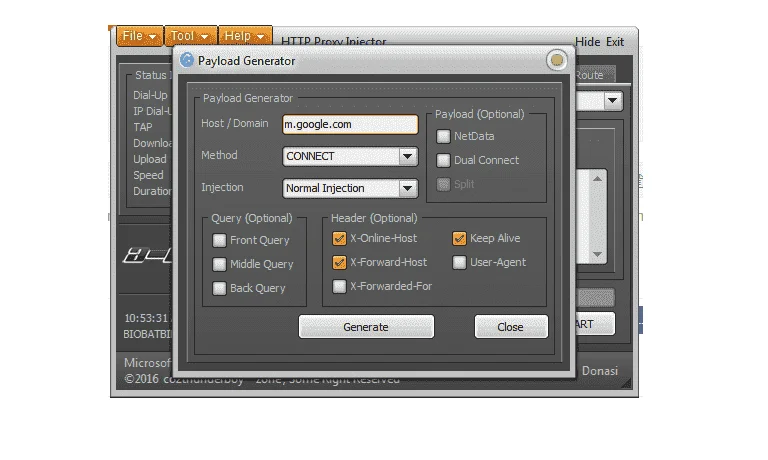Uncheck the X-Forward-Host checkbox

coord(339,263)
